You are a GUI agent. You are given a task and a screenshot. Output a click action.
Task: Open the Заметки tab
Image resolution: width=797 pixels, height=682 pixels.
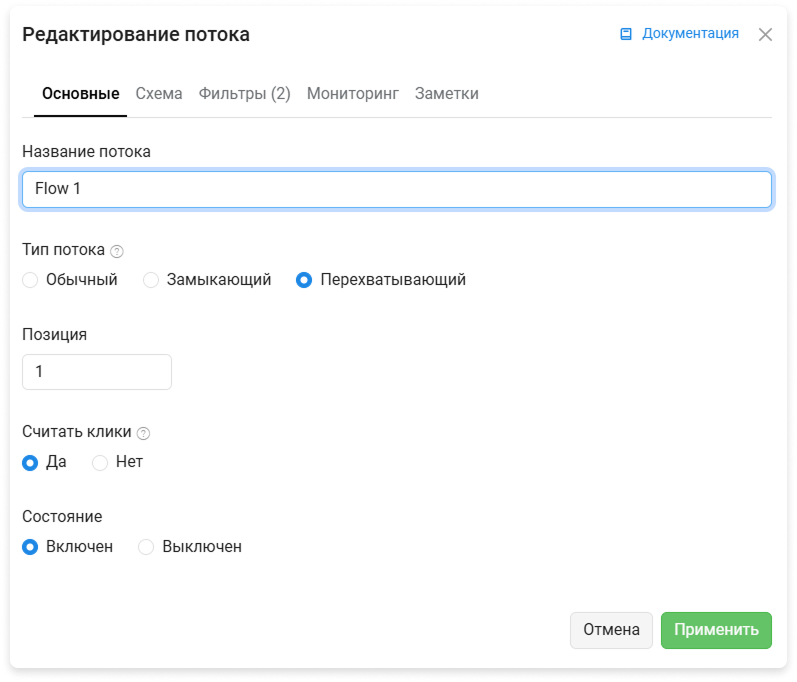pyautogui.click(x=447, y=94)
